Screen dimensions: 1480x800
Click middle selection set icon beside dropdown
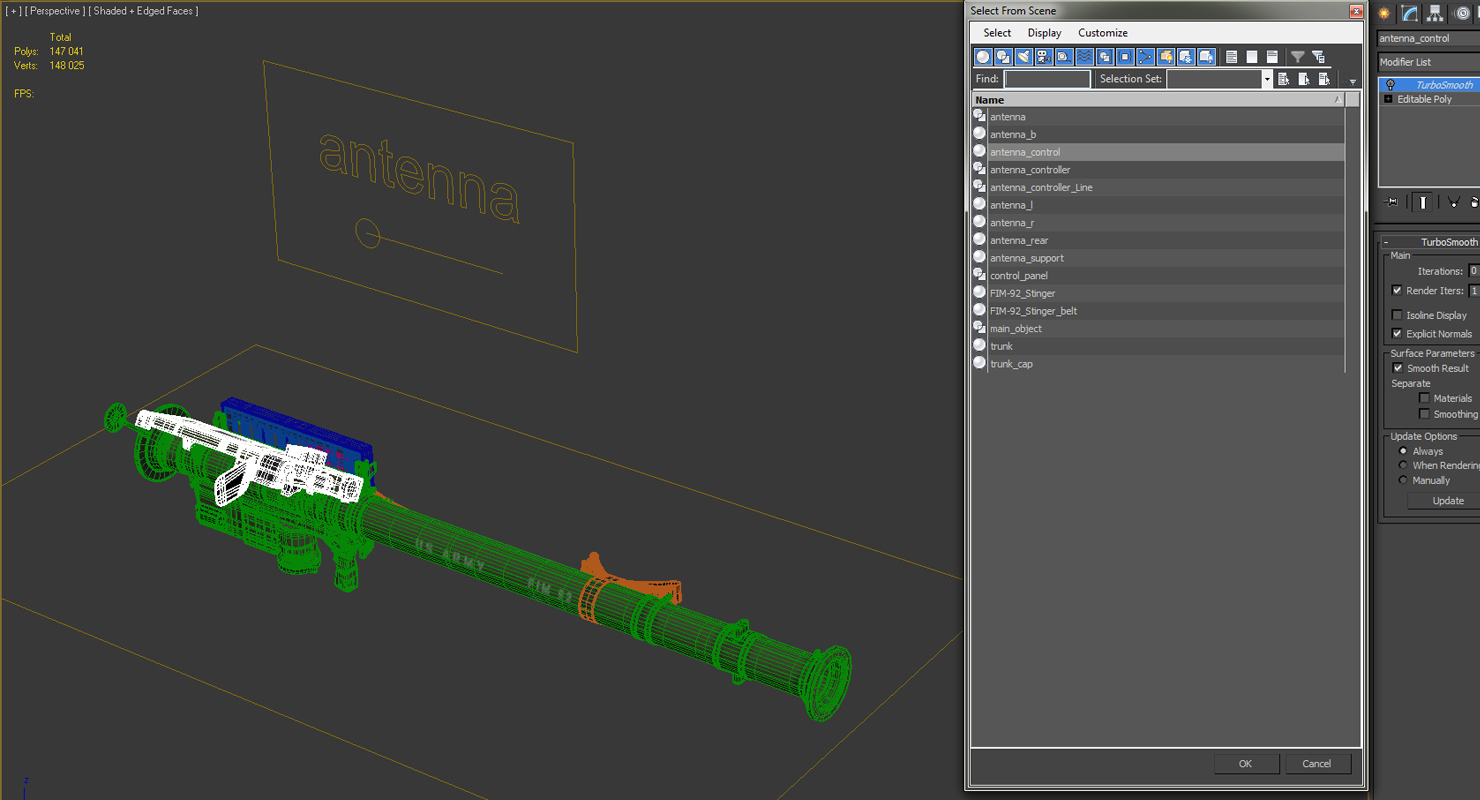pyautogui.click(x=1304, y=79)
